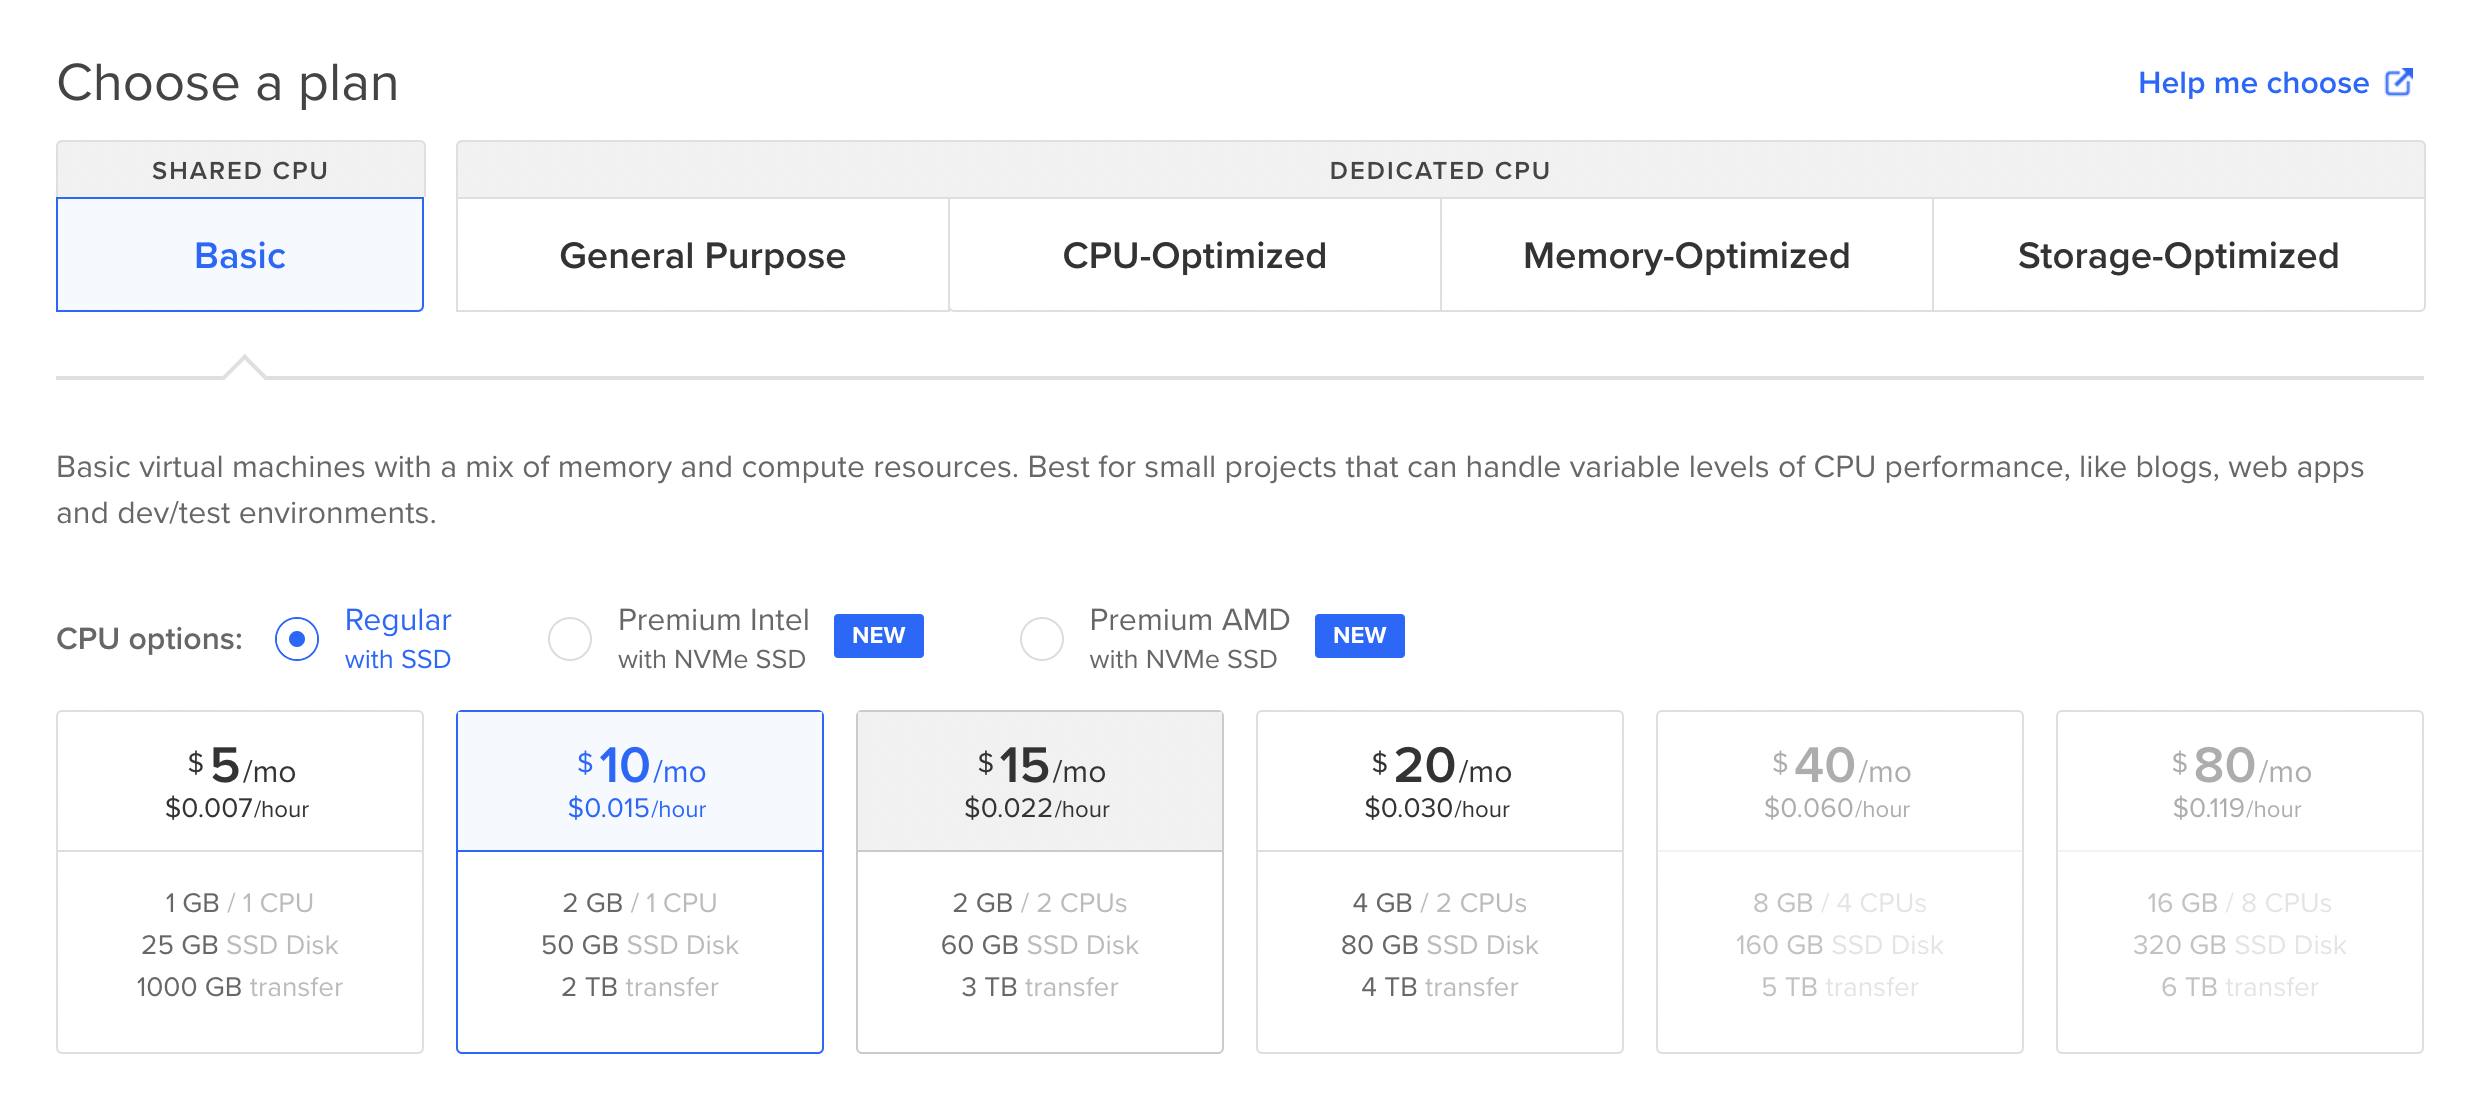Switch to CPU-Optimized tab
Image resolution: width=2476 pixels, height=1116 pixels.
click(1194, 255)
